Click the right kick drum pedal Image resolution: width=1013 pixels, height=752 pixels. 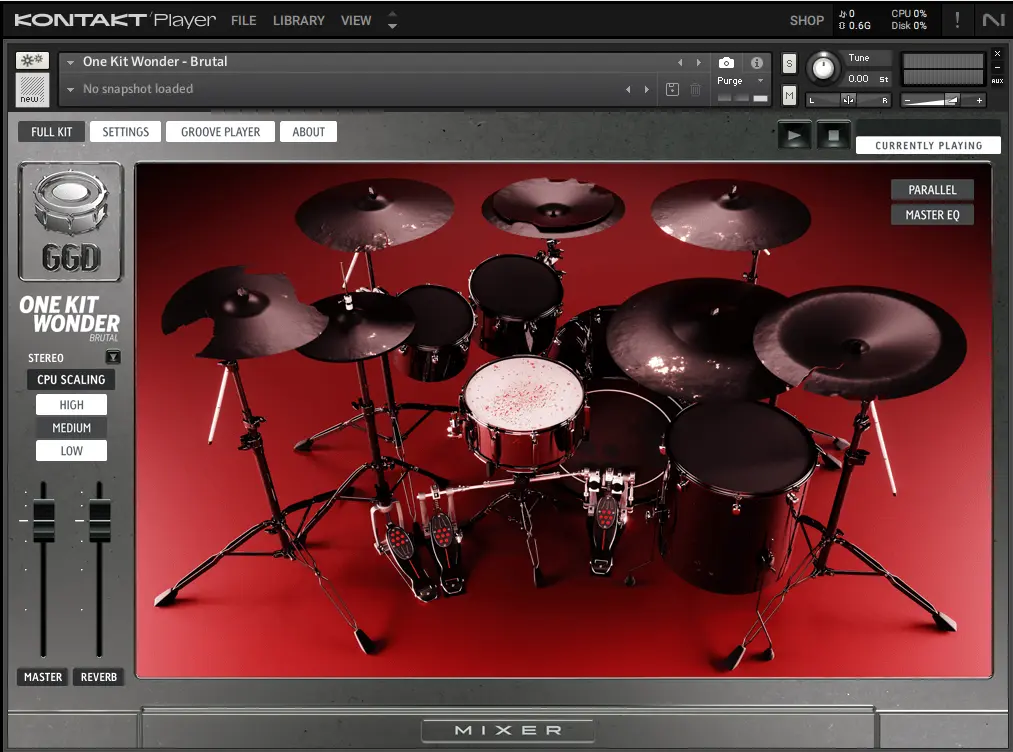coord(605,522)
